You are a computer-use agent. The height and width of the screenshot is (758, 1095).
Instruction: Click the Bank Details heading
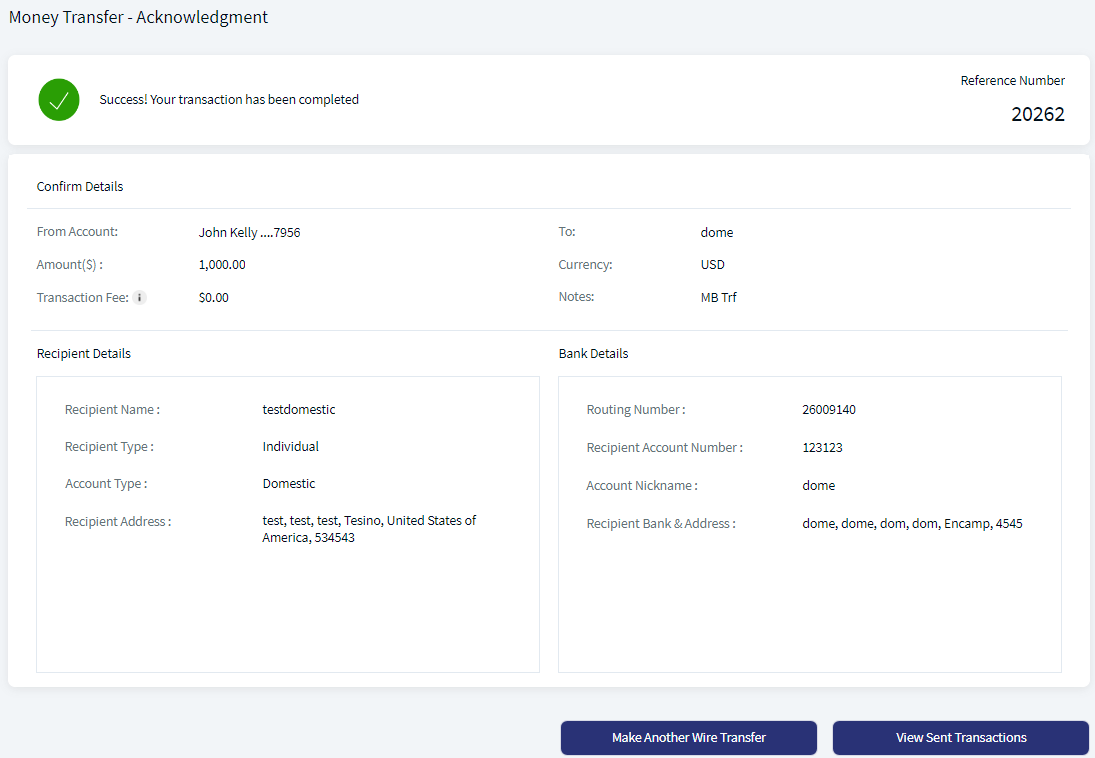[x=594, y=354]
